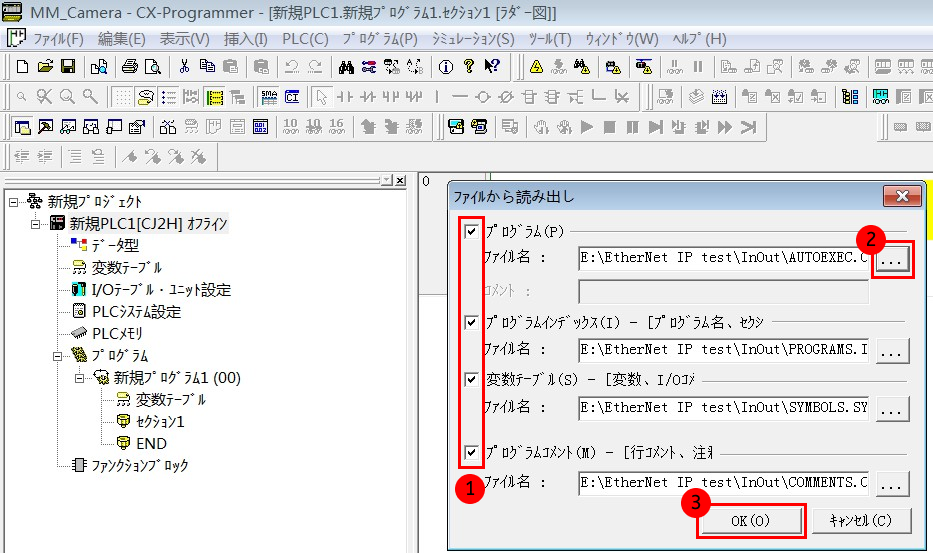Click the new coil circle ladder tool
Viewport: 933px width, 553px height.
483,96
